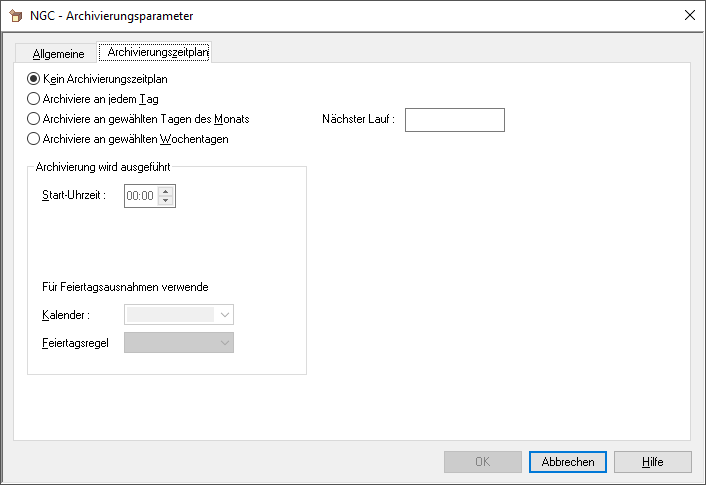
Task: Decrease Start-Uhrzeit with the down arrow
Action: point(166,201)
